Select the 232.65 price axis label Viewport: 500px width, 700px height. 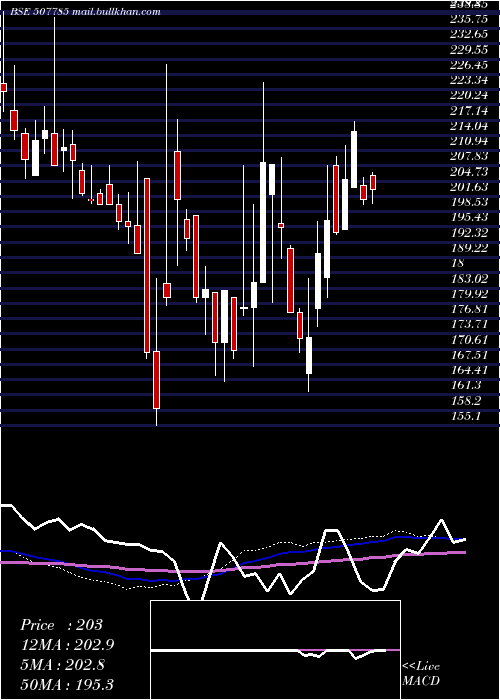pyautogui.click(x=467, y=35)
